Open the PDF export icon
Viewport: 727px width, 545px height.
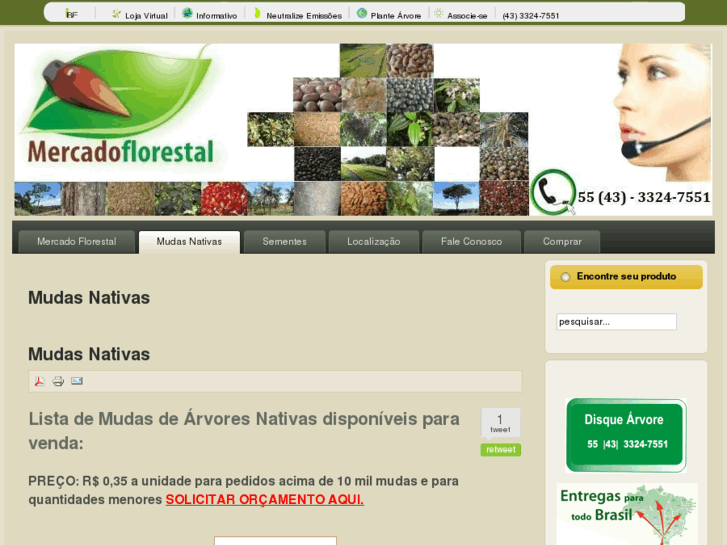39,381
